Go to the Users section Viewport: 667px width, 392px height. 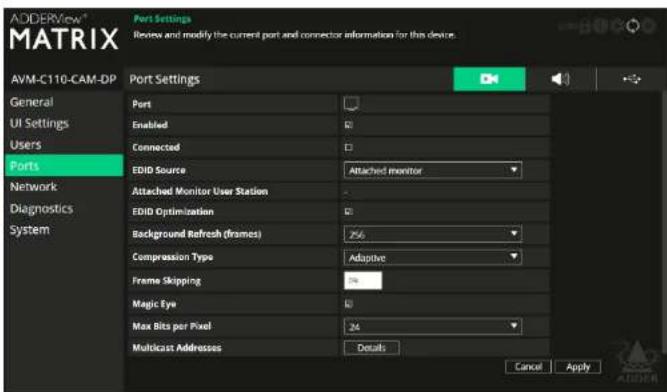(x=26, y=145)
